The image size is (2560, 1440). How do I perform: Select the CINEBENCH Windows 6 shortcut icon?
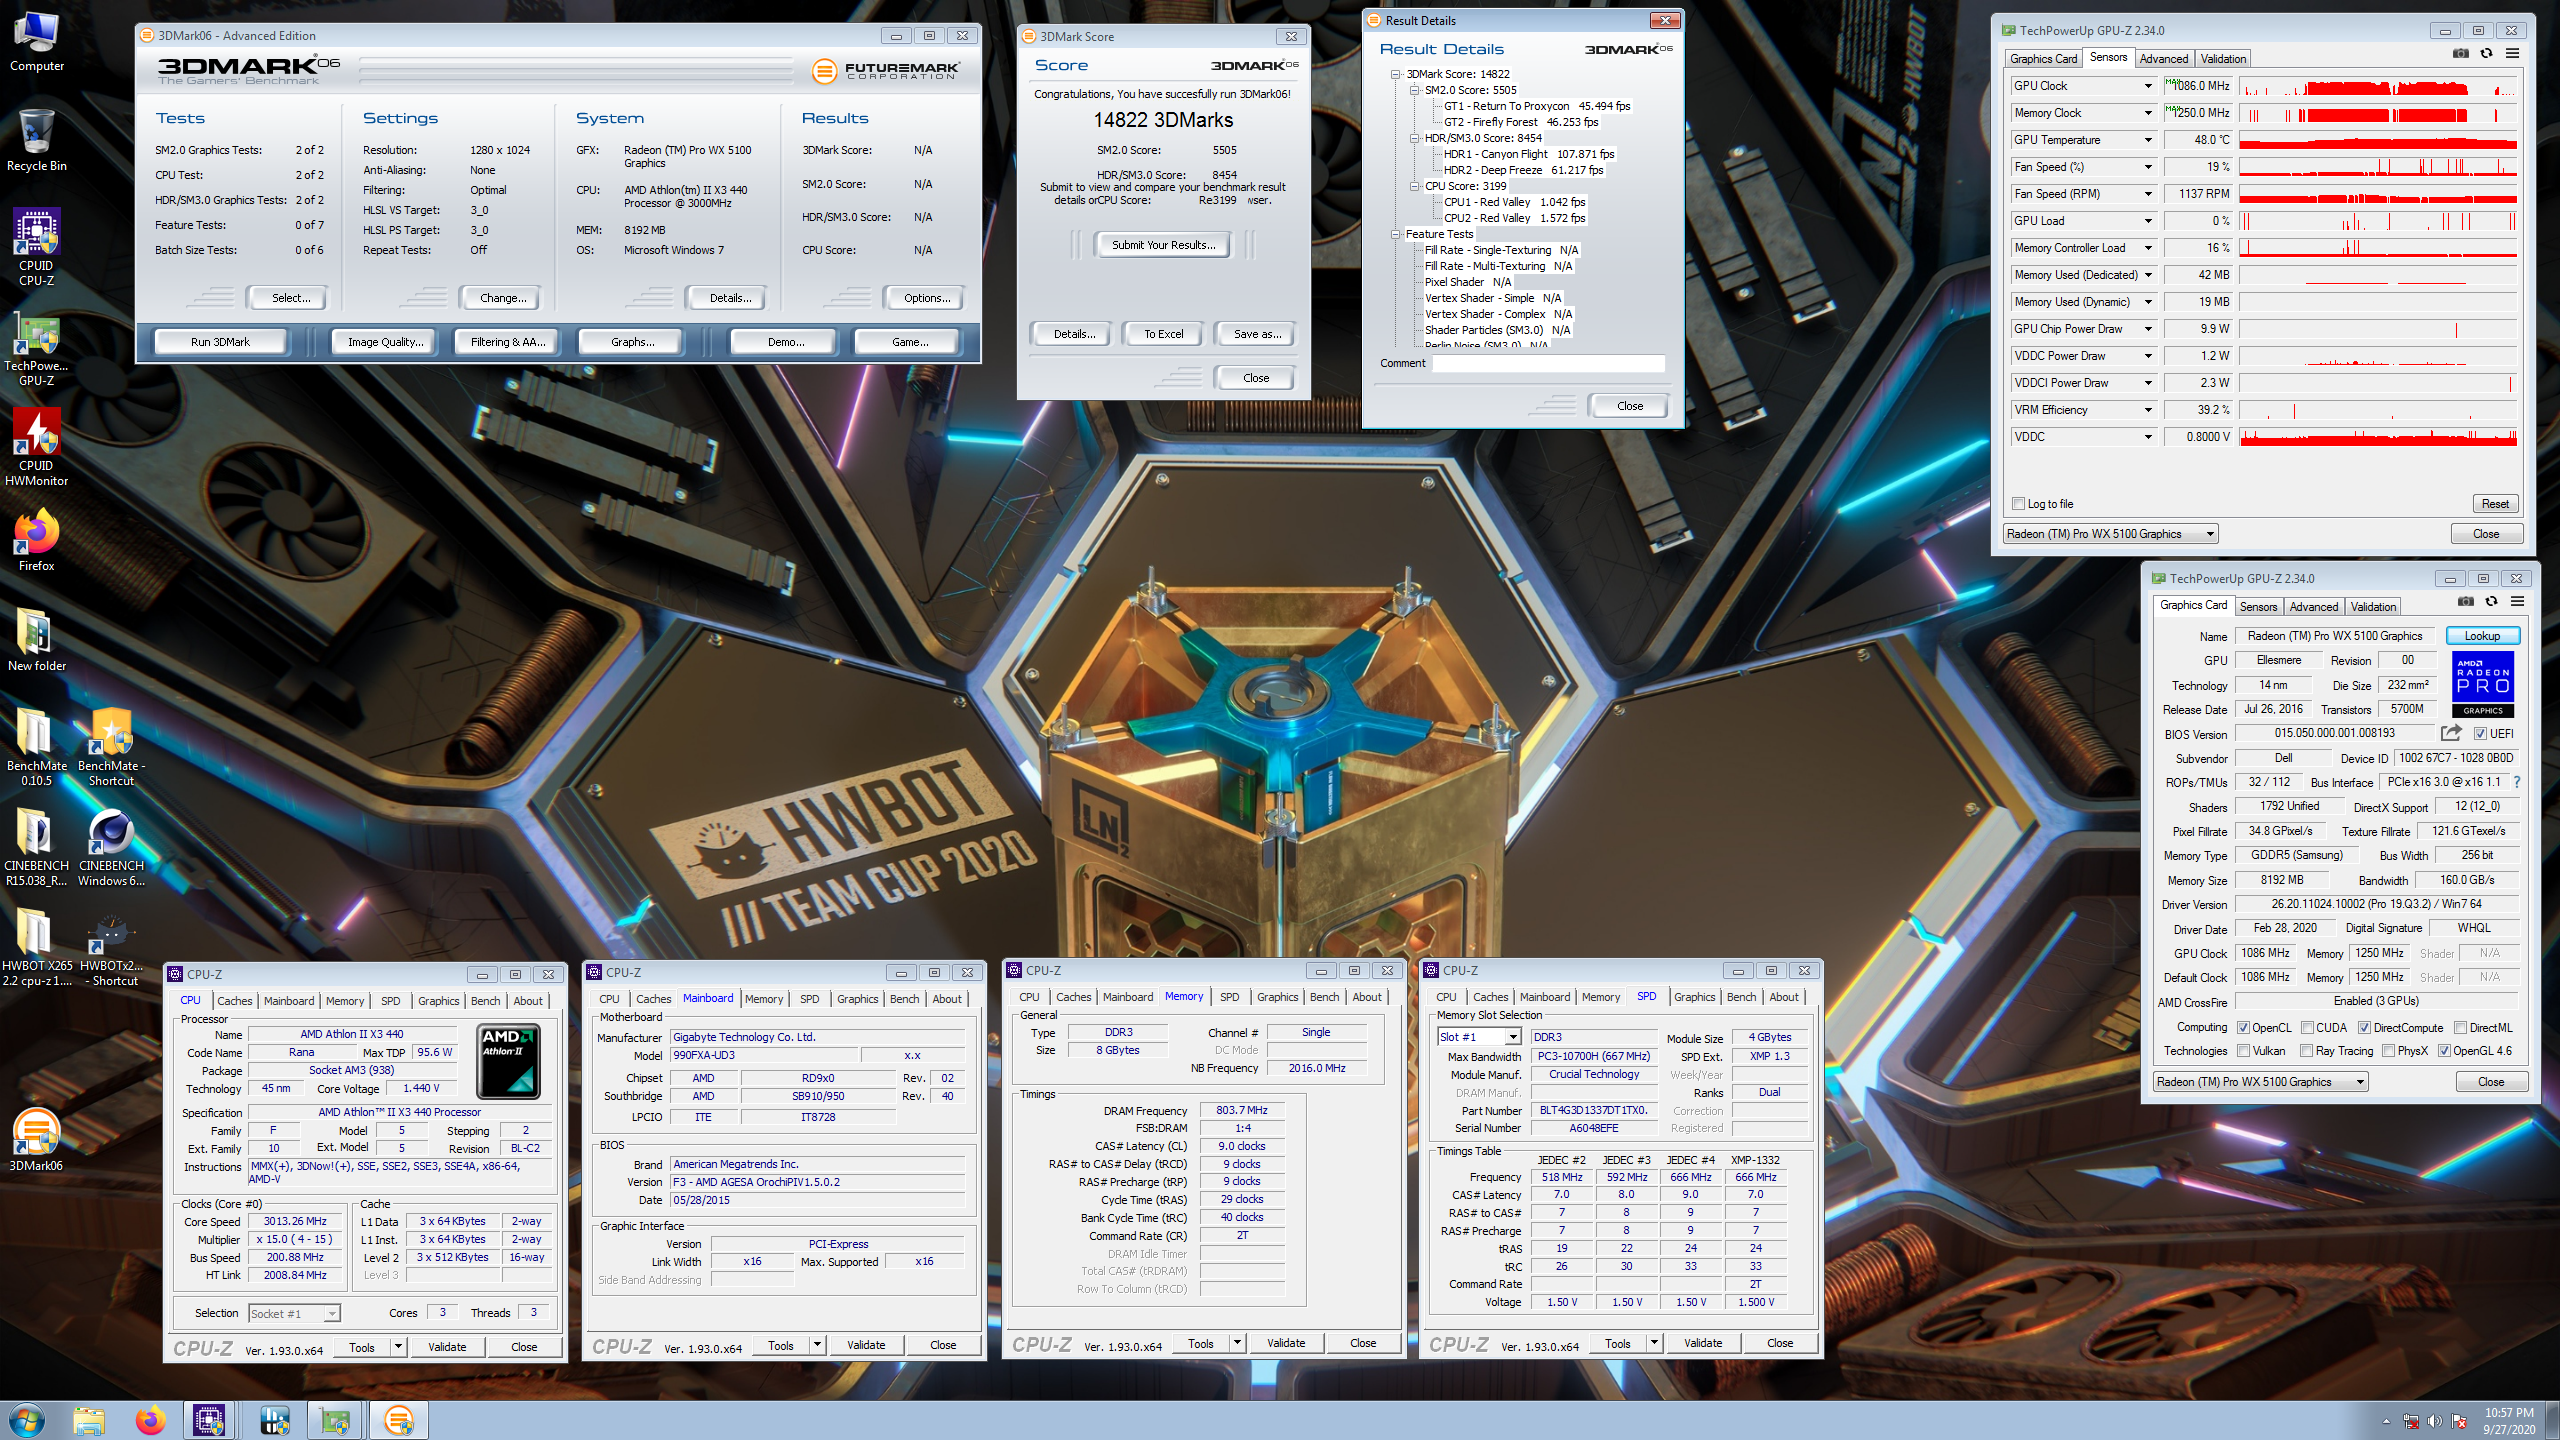tap(111, 847)
